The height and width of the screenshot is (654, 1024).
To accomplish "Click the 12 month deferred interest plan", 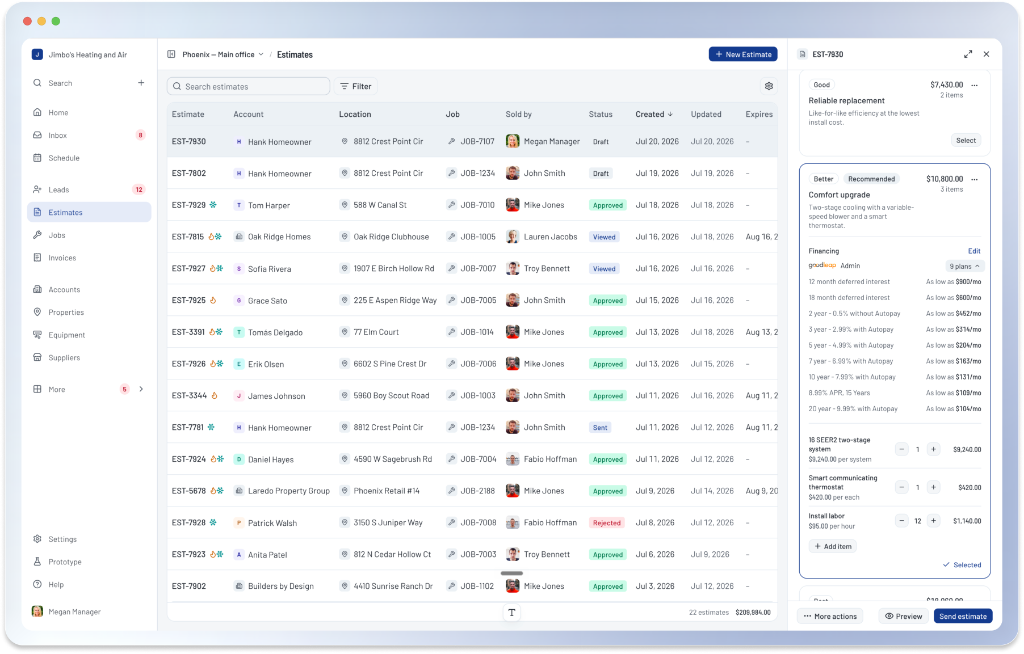I will click(895, 282).
